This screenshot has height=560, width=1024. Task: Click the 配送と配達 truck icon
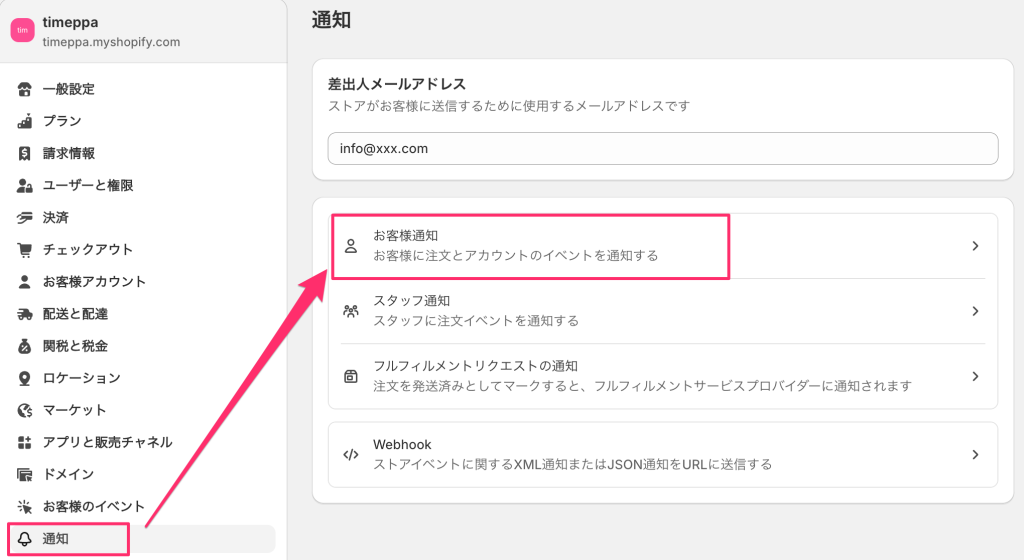point(24,314)
